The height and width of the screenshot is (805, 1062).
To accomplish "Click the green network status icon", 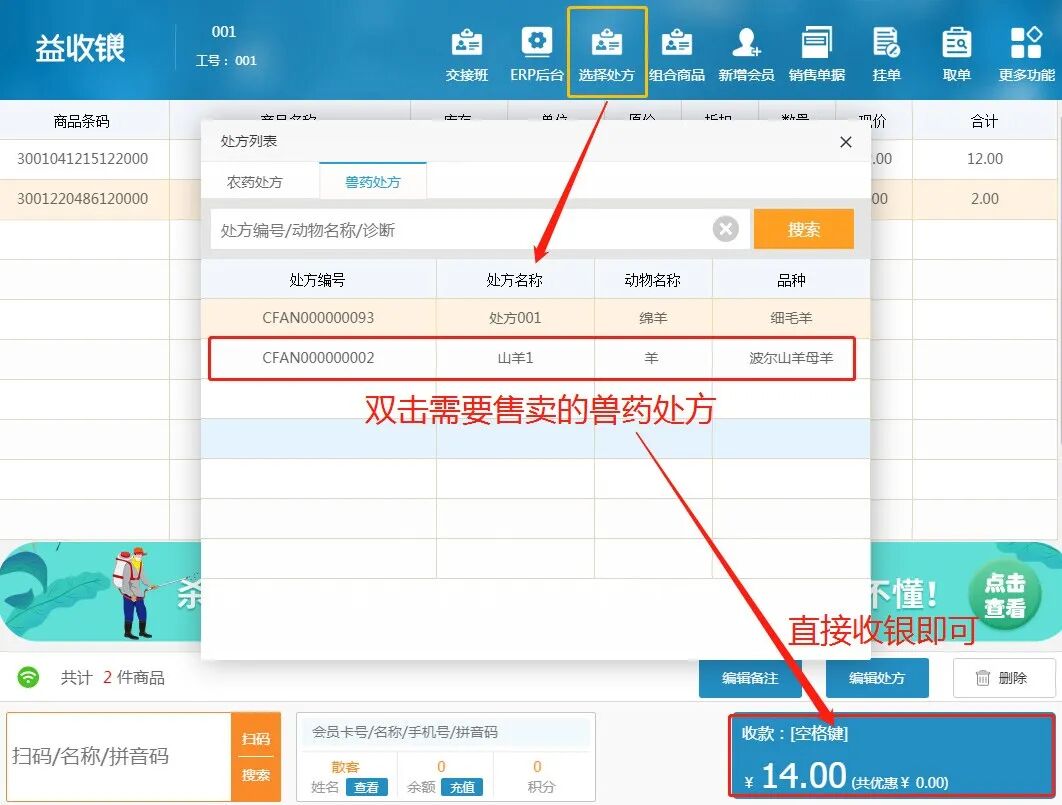I will (28, 677).
